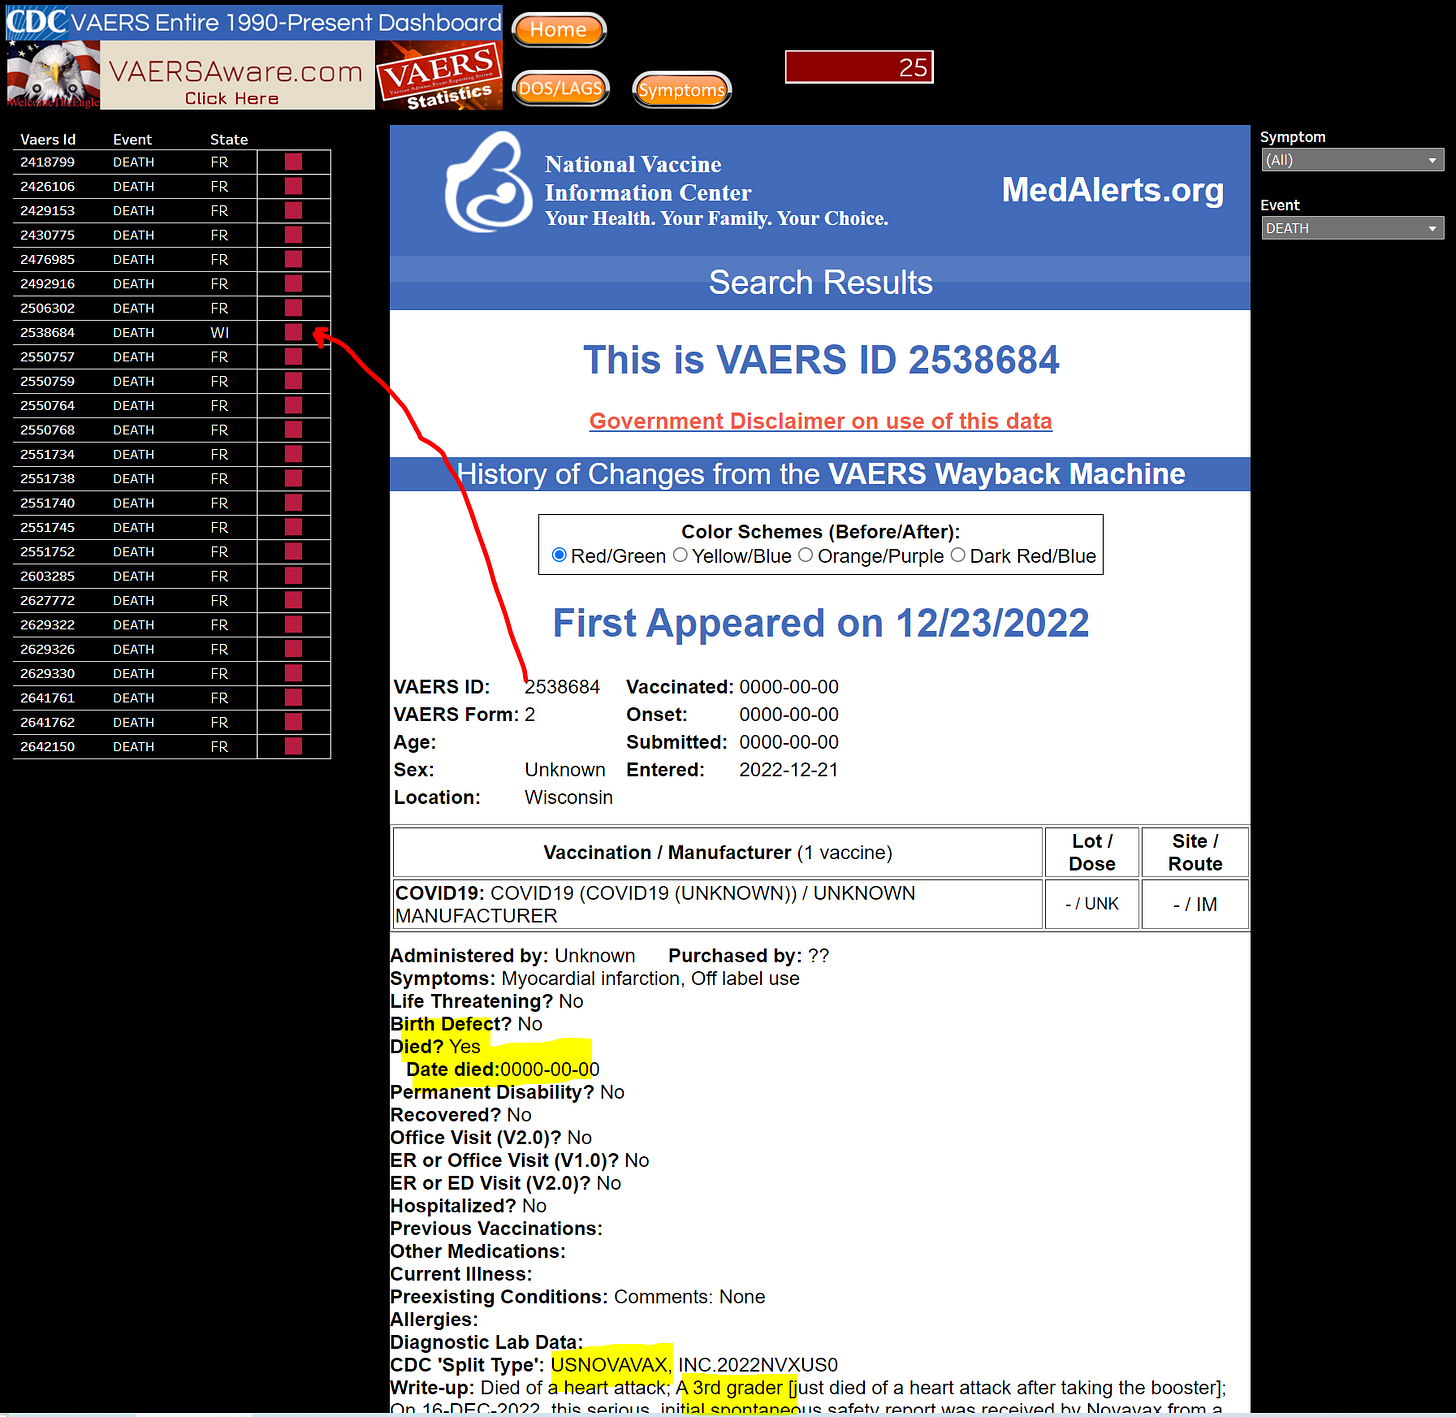Click the red square for row 2492916
1456x1417 pixels.
click(x=293, y=283)
